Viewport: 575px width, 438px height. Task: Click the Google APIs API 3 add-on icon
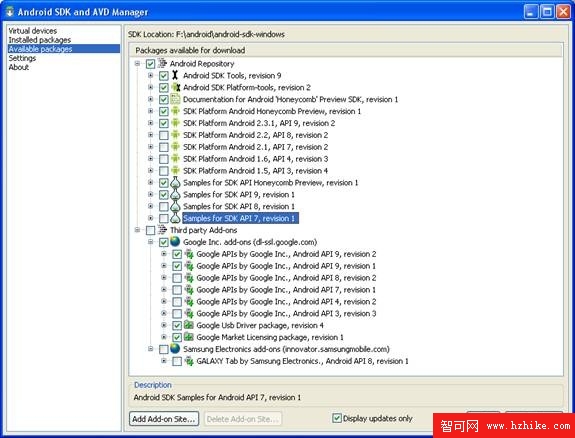pos(189,313)
